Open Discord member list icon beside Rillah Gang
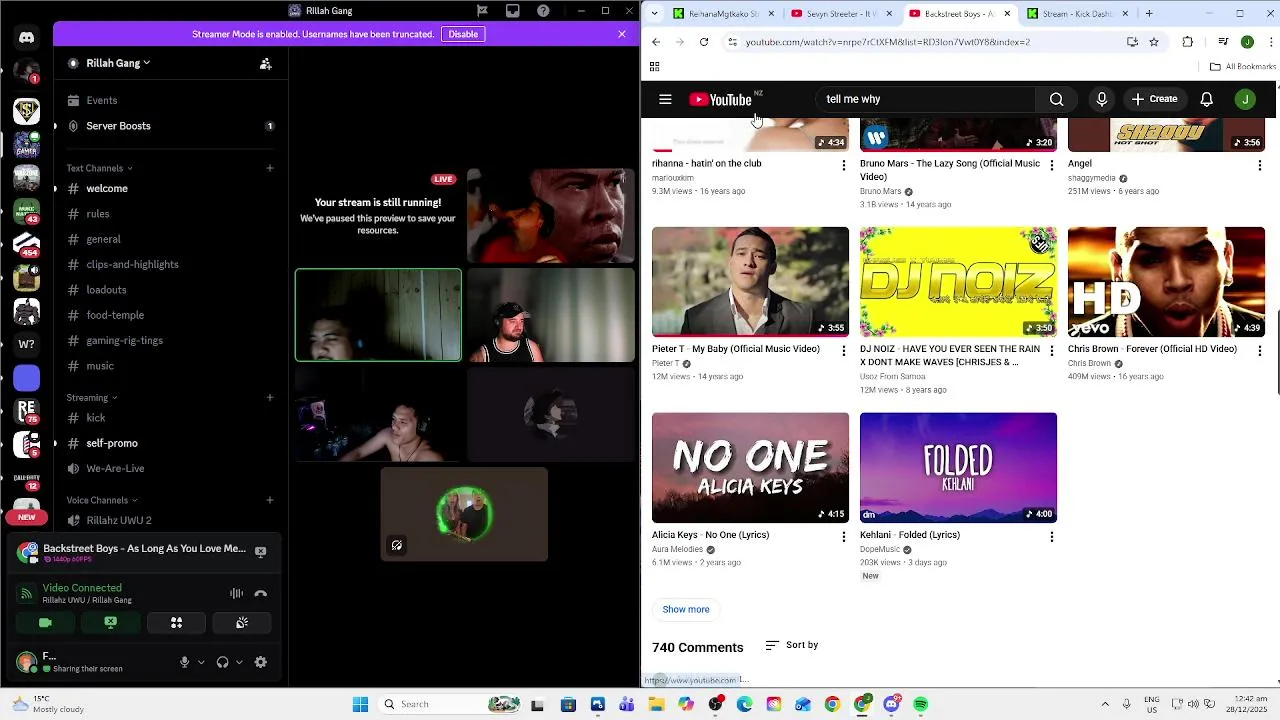Image resolution: width=1280 pixels, height=720 pixels. [266, 64]
